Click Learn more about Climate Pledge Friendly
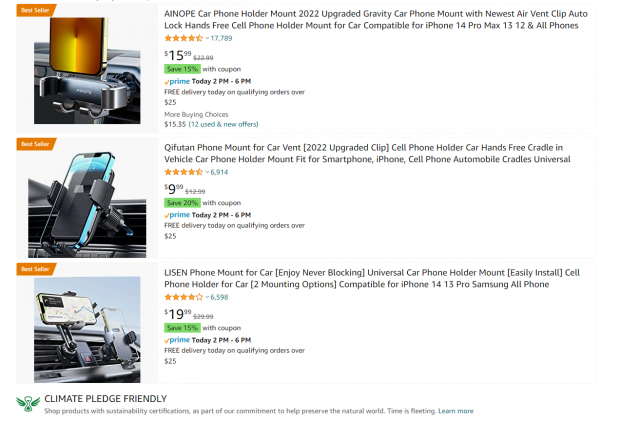 [x=456, y=411]
